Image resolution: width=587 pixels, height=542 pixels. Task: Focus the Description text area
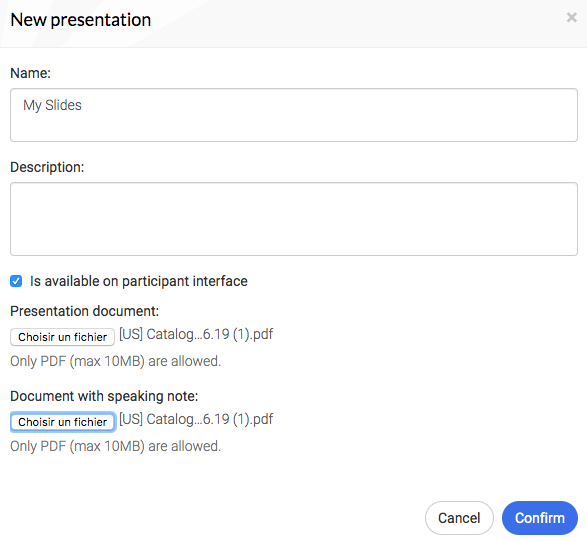294,219
